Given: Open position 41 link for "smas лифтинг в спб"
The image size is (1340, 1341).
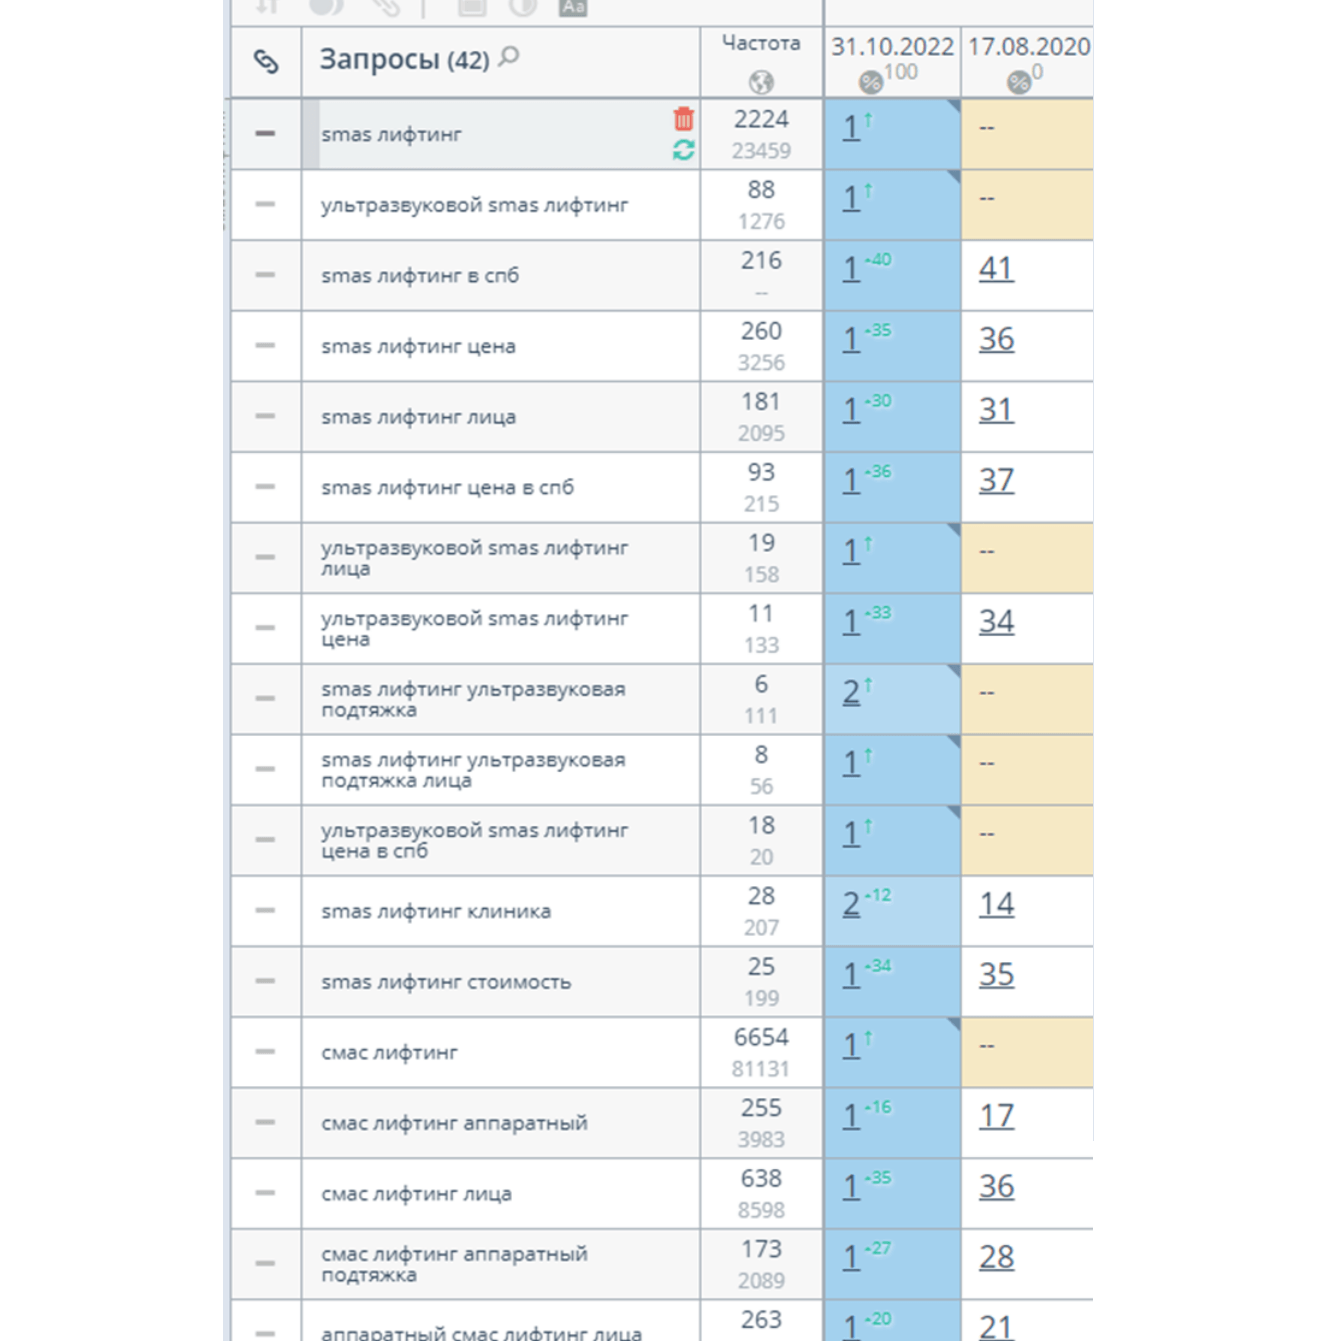Looking at the screenshot, I should (x=996, y=269).
